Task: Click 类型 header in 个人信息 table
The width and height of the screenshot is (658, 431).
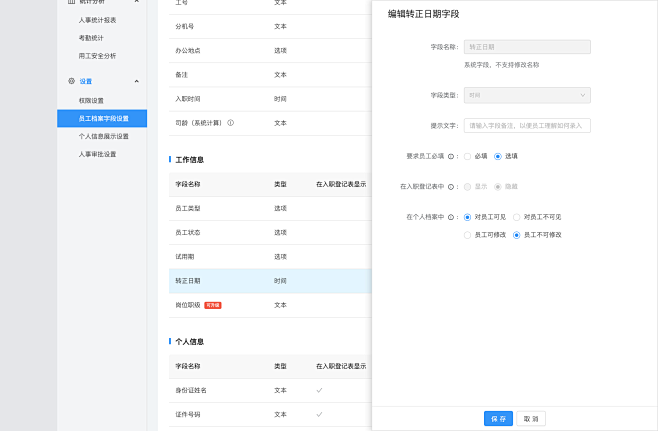Action: coord(280,366)
